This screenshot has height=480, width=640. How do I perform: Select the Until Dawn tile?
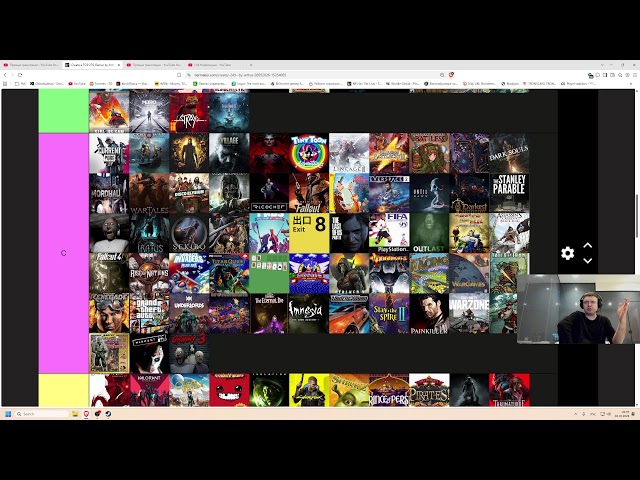click(429, 193)
